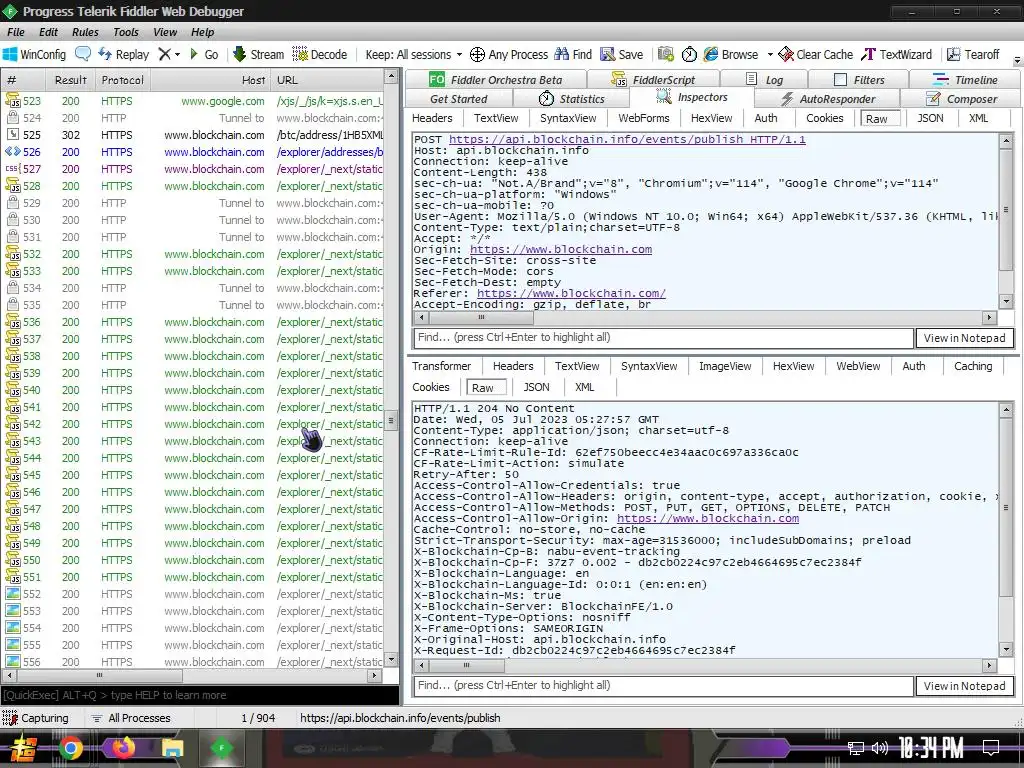This screenshot has width=1024, height=768.
Task: Open the Log tab
Action: point(764,80)
